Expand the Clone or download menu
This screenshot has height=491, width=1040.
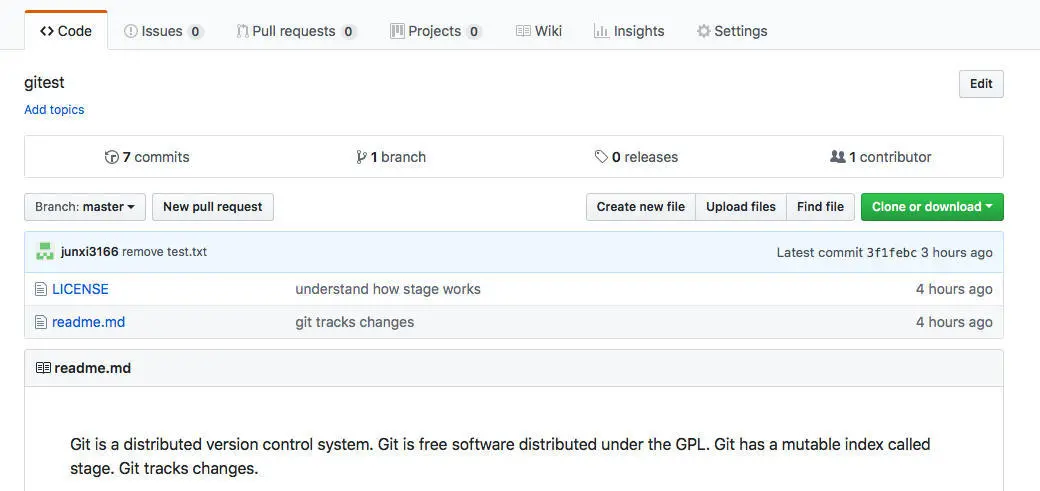pyautogui.click(x=931, y=207)
